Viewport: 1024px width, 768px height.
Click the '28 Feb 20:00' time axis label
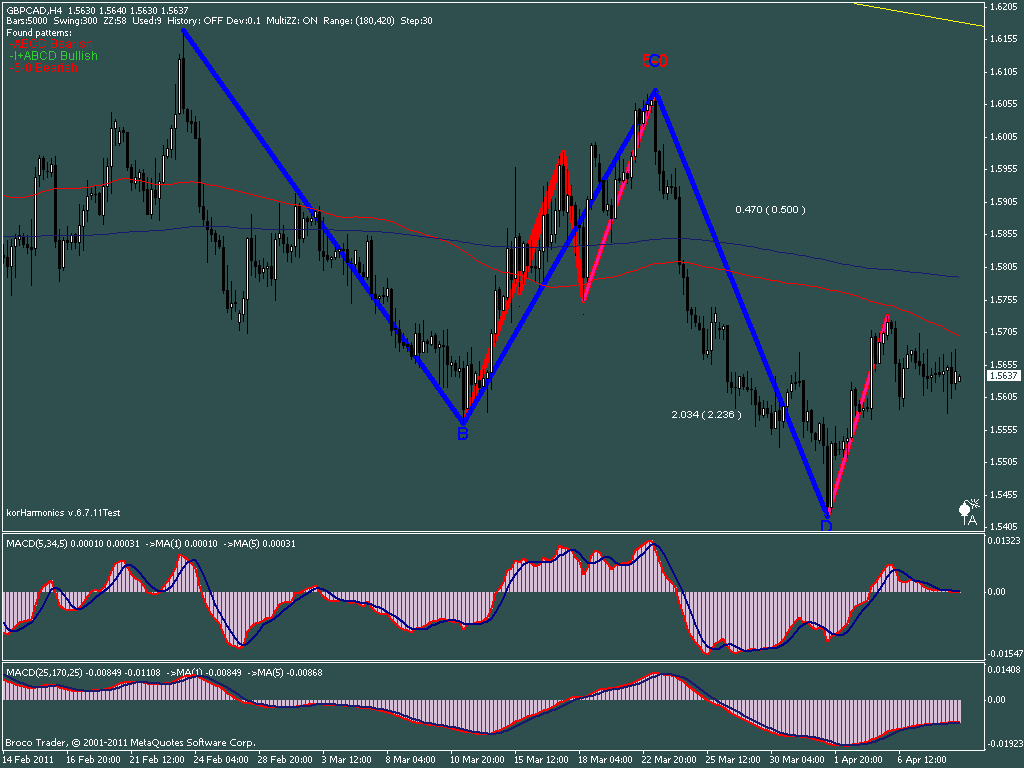[x=285, y=760]
